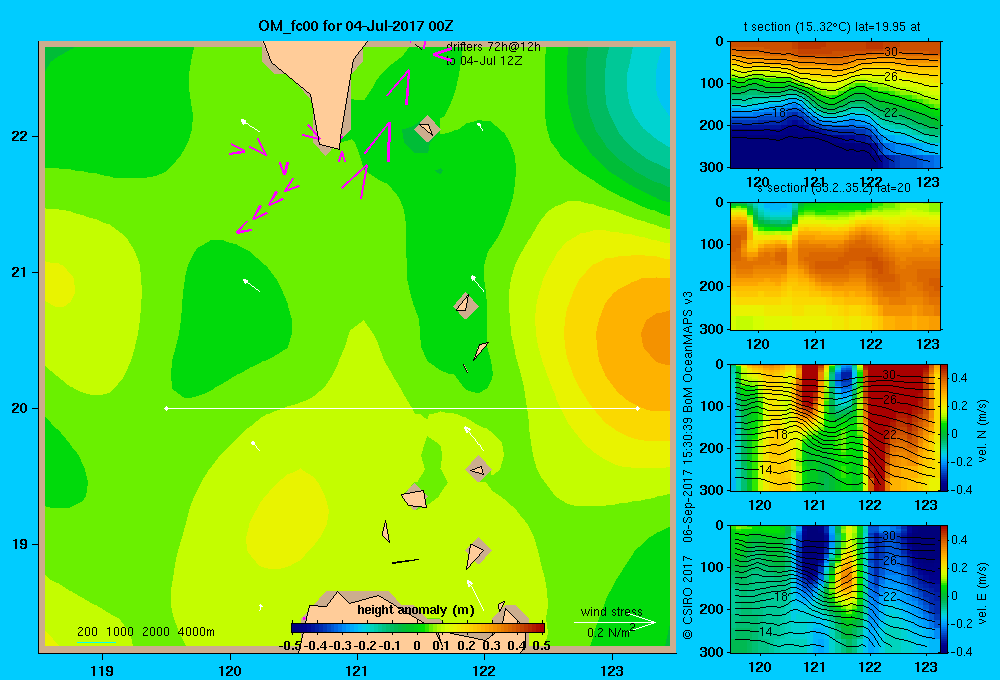Click the 'height anomaly (m)' colorbar title
Viewport: 1000px width, 680px height.
click(416, 610)
